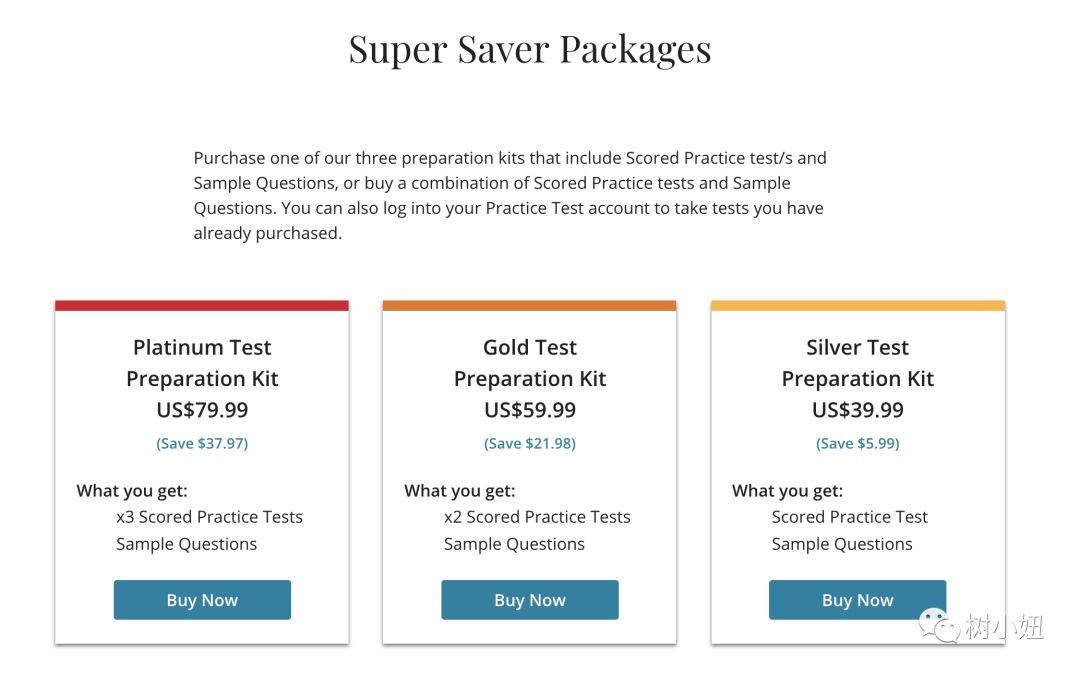The image size is (1080, 675).
Task: Click the orange bar above Gold card
Action: point(530,306)
